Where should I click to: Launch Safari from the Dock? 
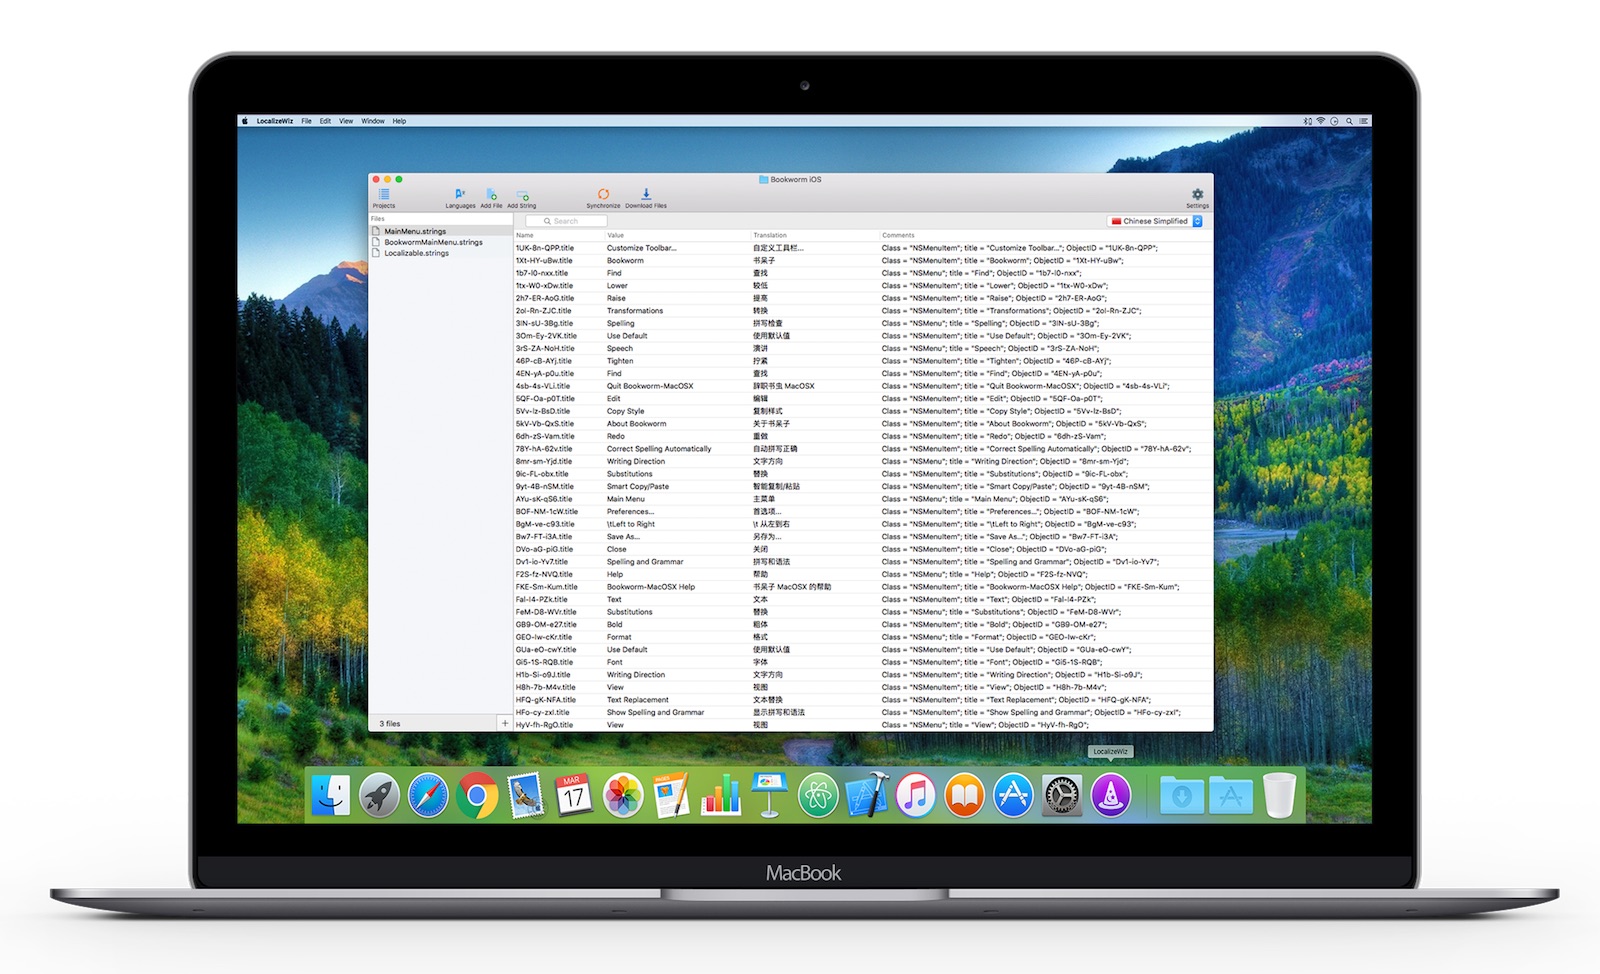click(x=428, y=796)
